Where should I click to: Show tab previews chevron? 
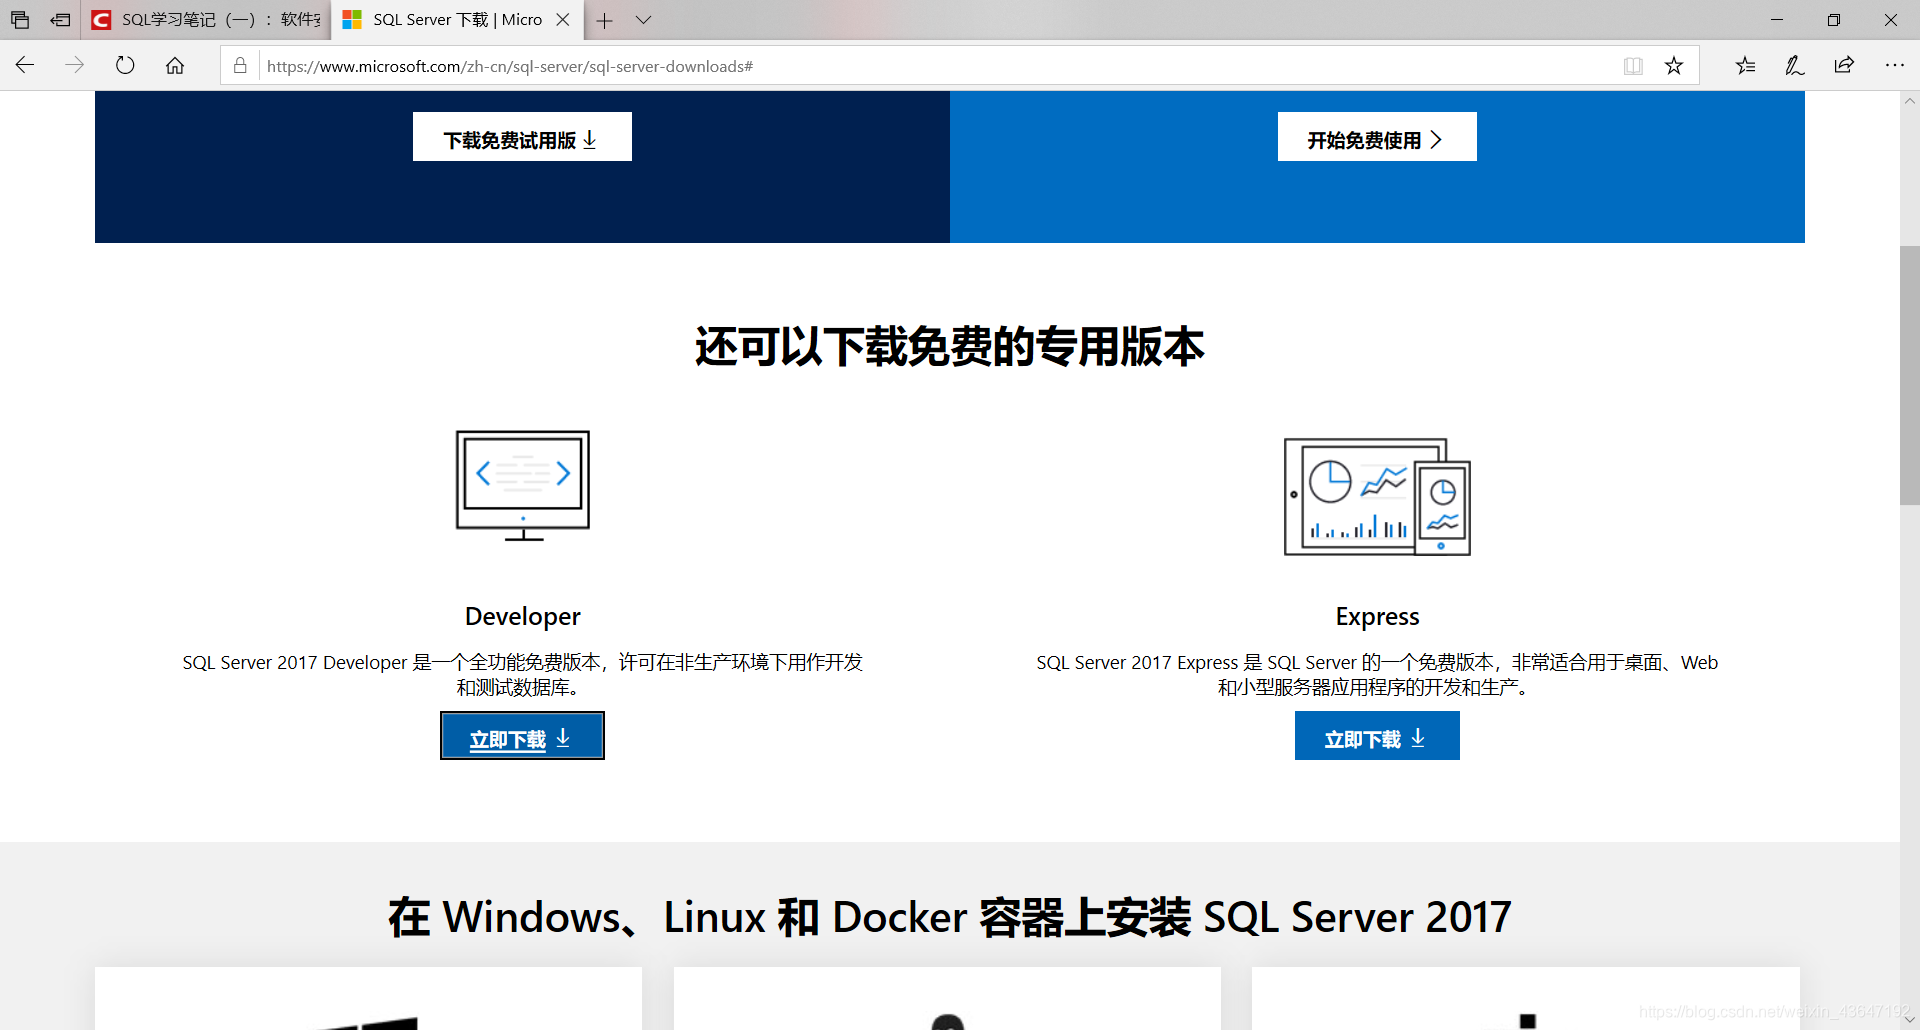pyautogui.click(x=643, y=20)
